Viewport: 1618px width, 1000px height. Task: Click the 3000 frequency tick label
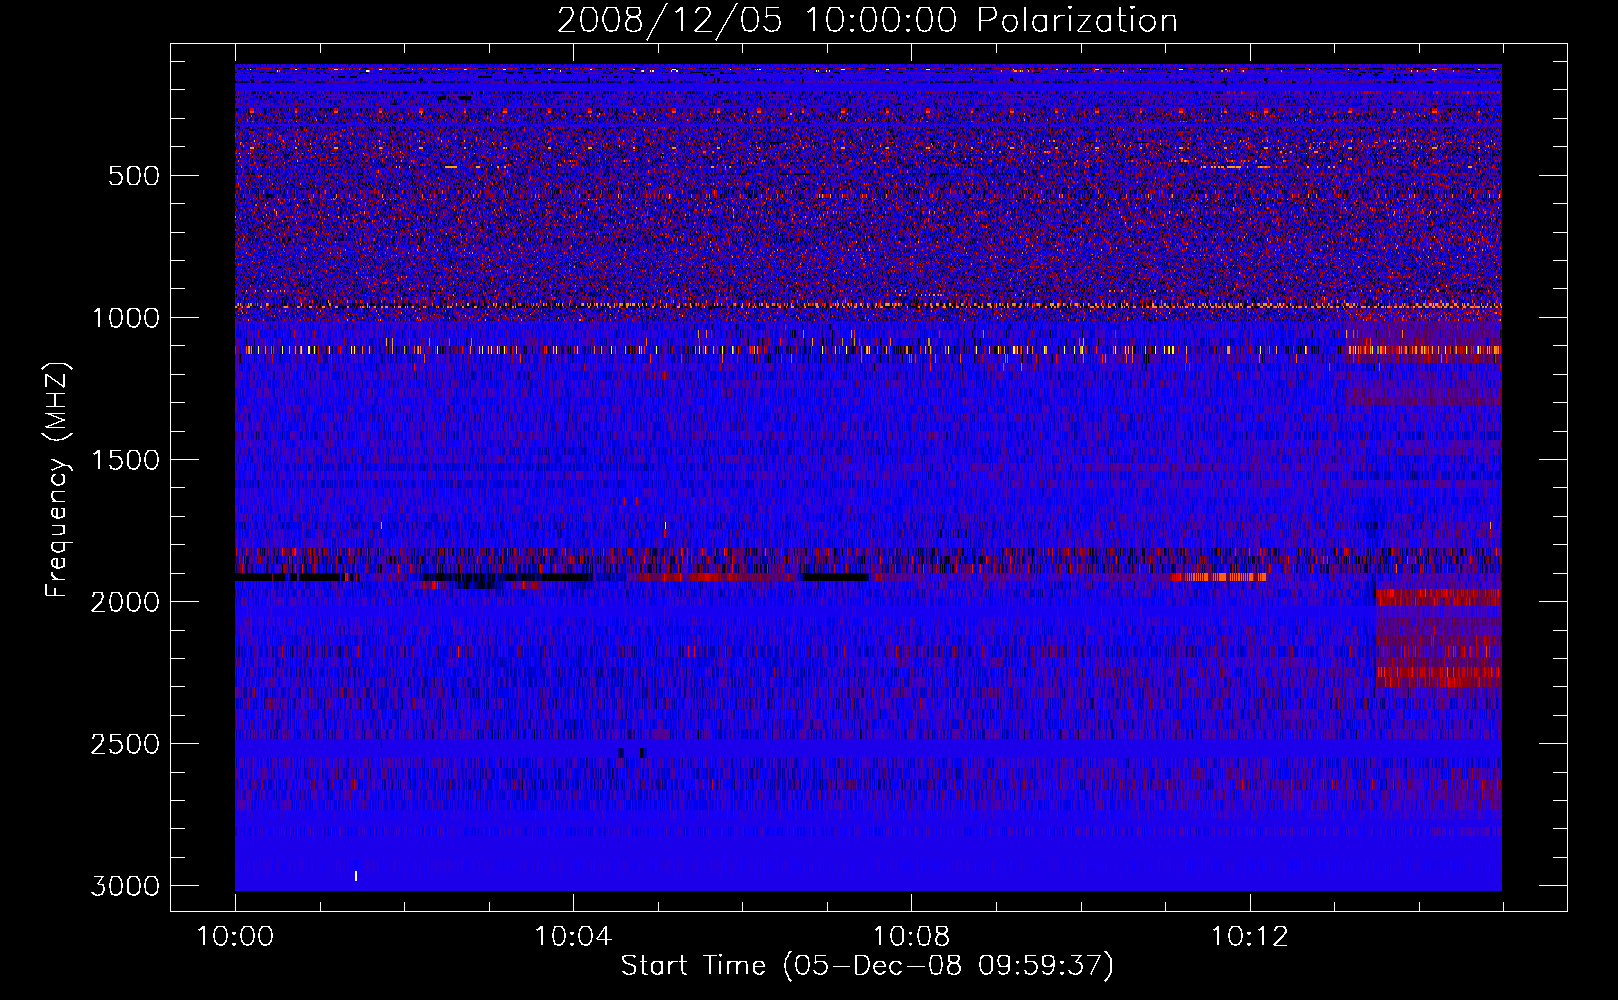(125, 886)
